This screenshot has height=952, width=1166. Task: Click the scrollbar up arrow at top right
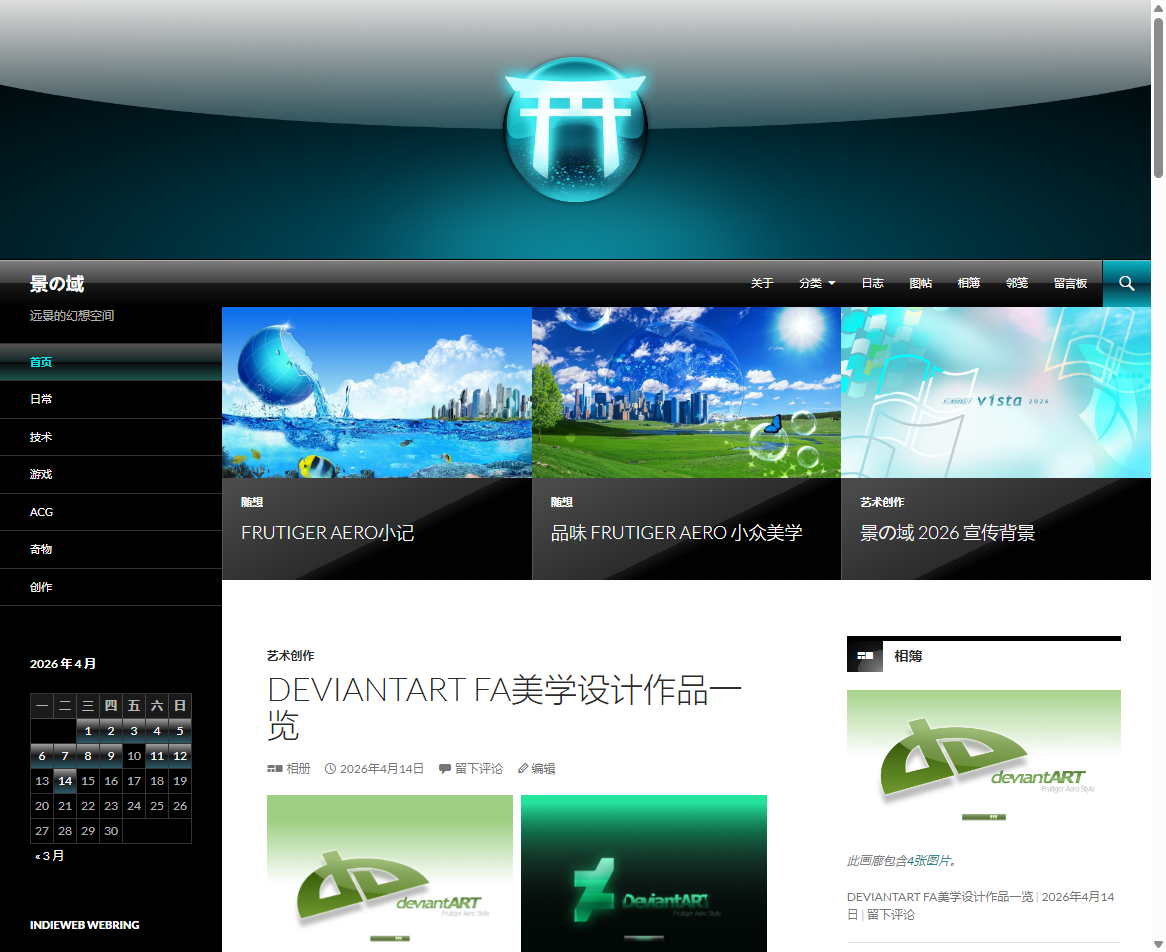[1158, 8]
